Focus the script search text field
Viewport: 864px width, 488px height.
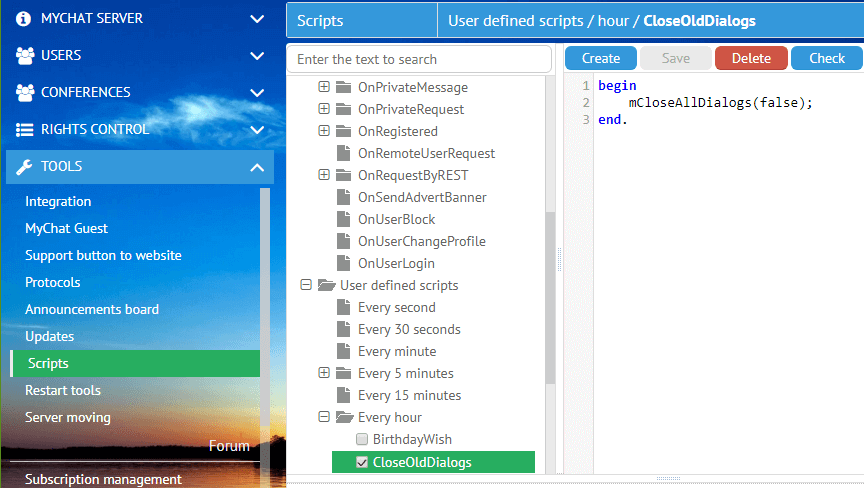pos(418,60)
